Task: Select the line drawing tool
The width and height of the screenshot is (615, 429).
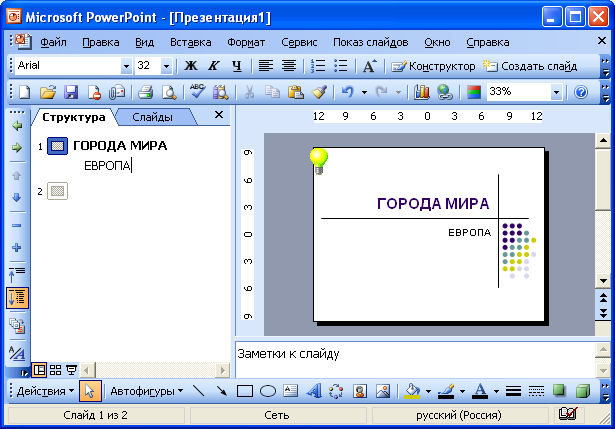Action: click(x=199, y=391)
